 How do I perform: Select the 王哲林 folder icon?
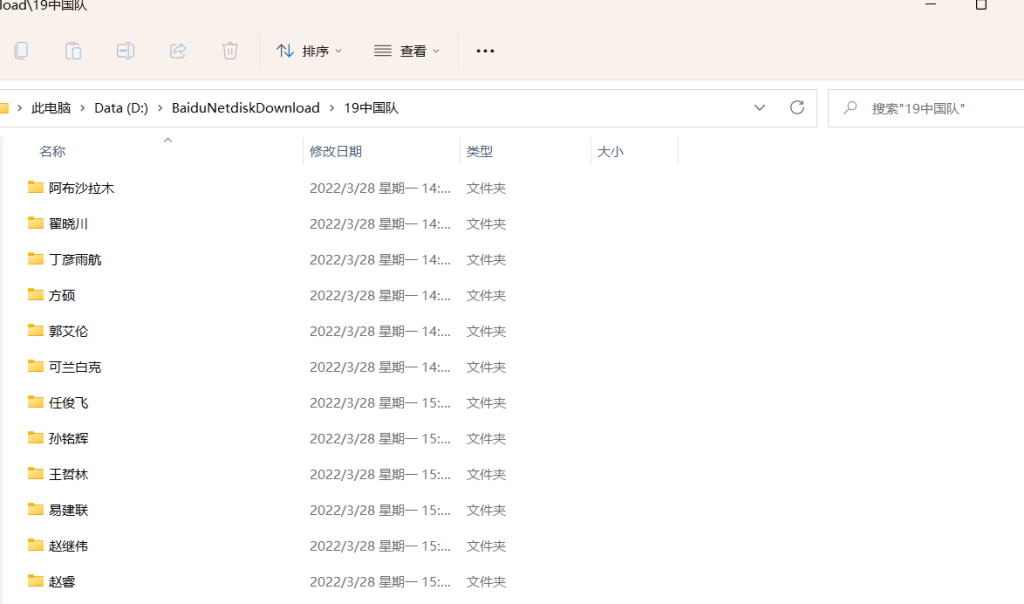tap(35, 473)
